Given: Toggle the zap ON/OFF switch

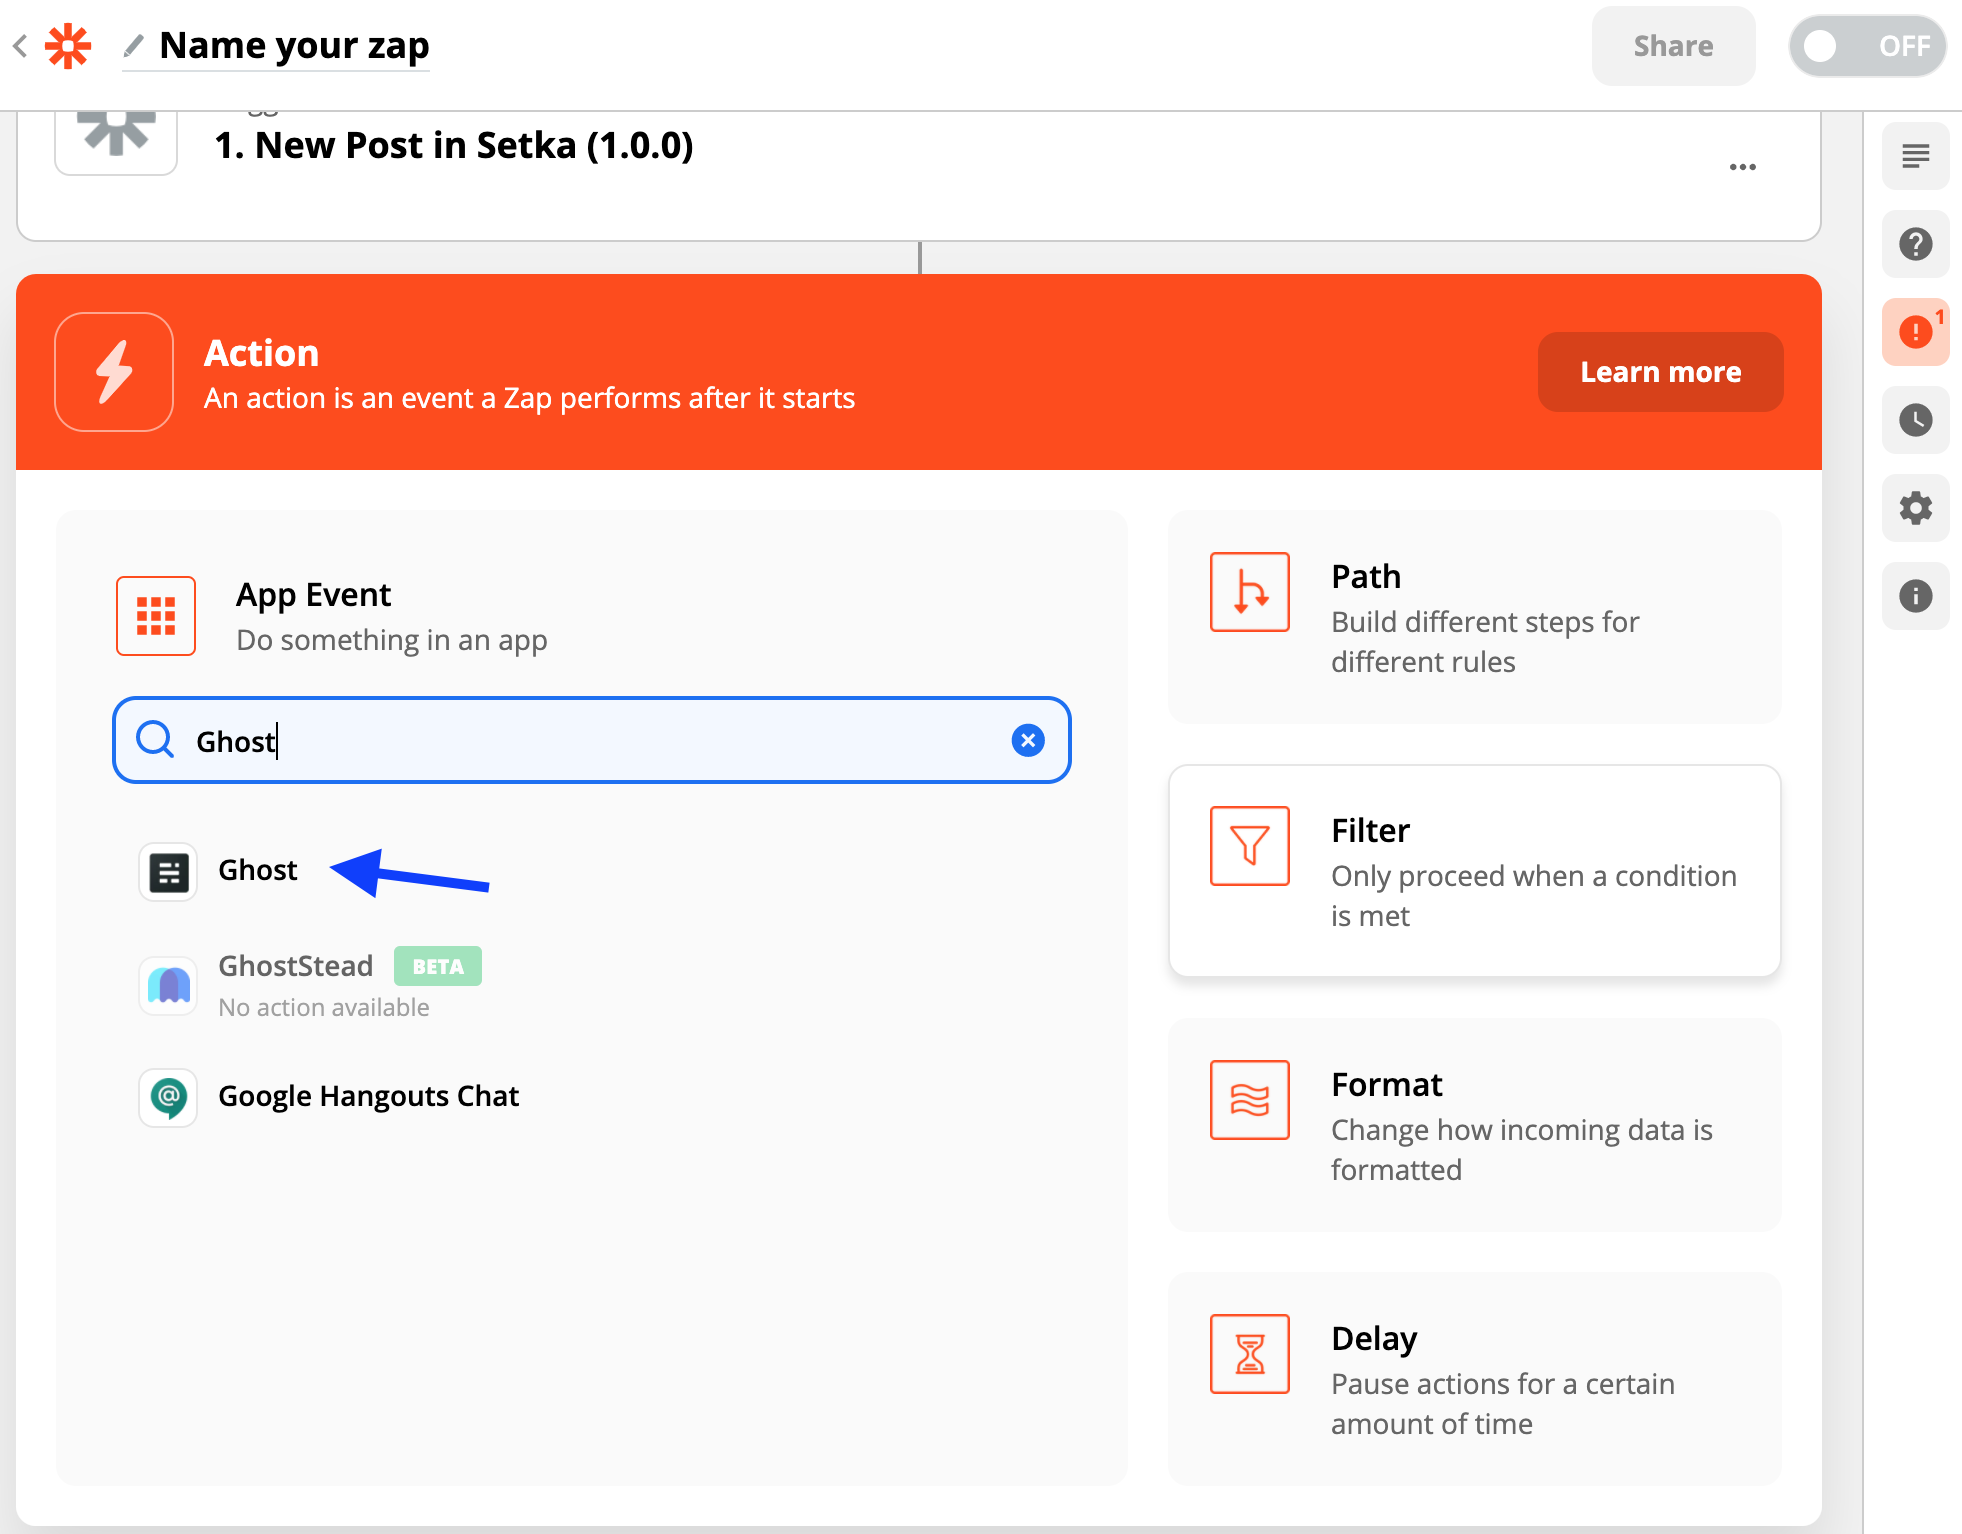Looking at the screenshot, I should pos(1866,46).
